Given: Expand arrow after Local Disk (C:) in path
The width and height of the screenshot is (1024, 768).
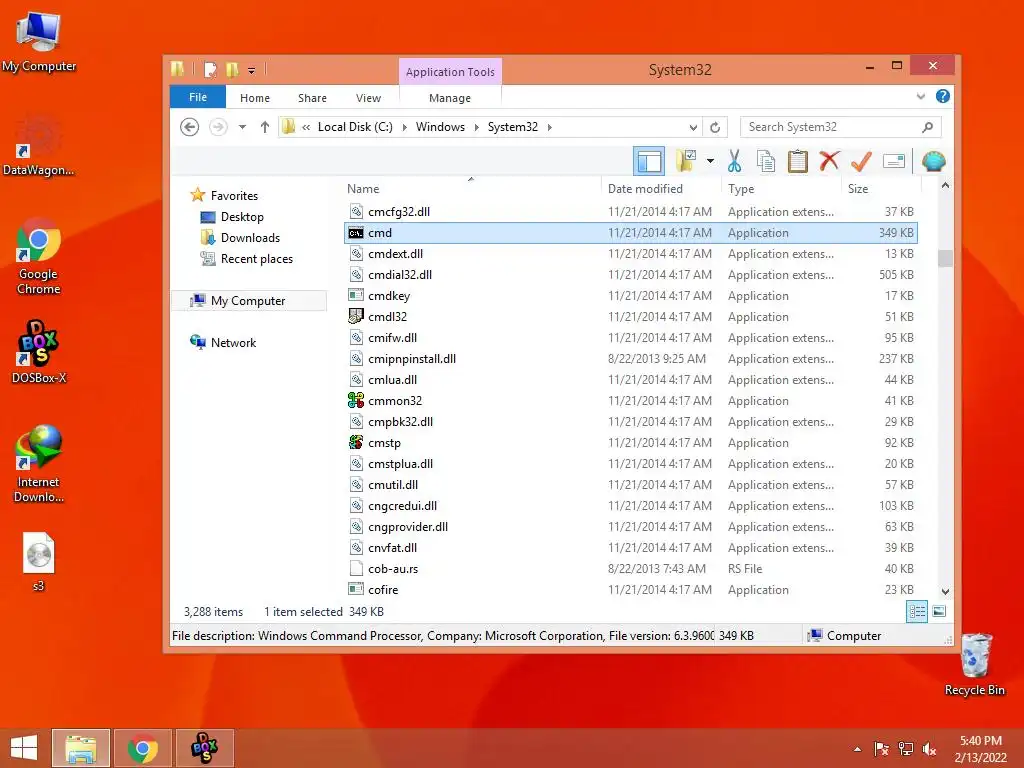Looking at the screenshot, I should (404, 127).
